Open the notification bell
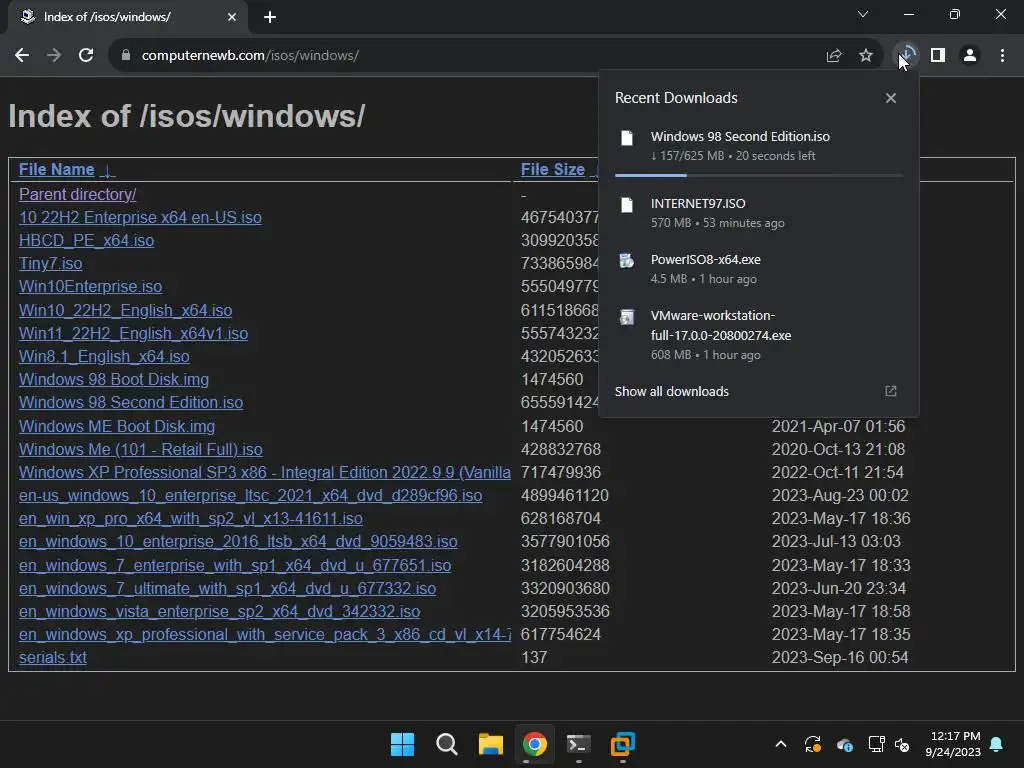1024x768 pixels. tap(997, 744)
